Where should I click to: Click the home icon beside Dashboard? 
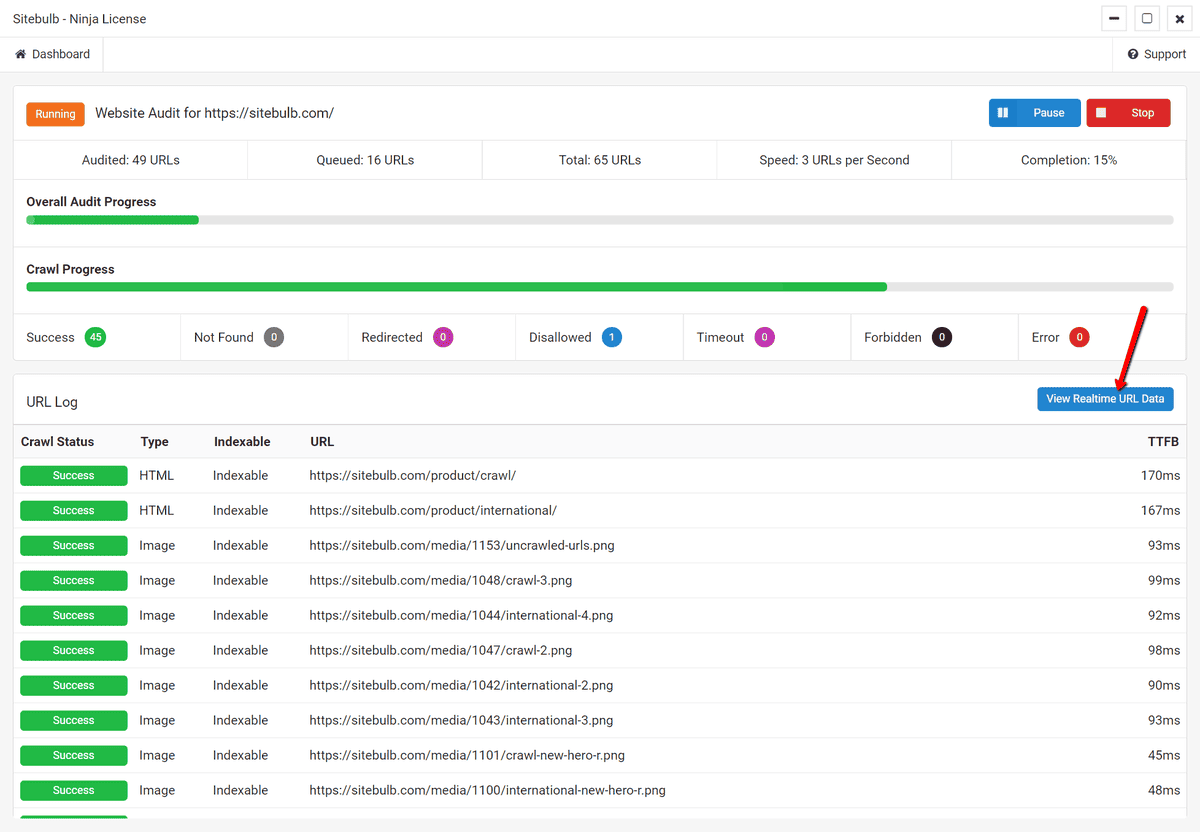click(x=20, y=54)
